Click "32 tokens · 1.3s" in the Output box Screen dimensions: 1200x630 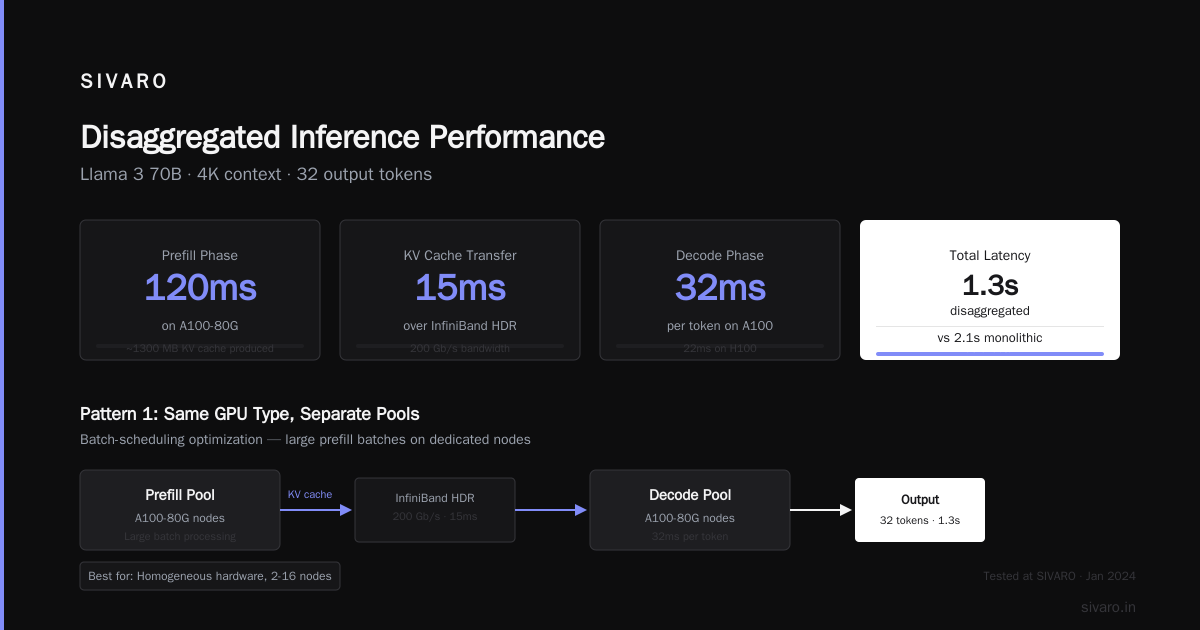coord(920,520)
